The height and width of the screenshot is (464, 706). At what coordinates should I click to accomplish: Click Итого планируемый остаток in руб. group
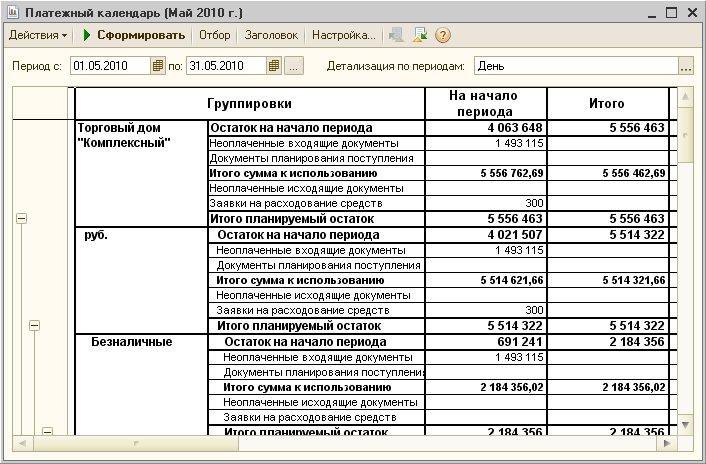point(299,326)
